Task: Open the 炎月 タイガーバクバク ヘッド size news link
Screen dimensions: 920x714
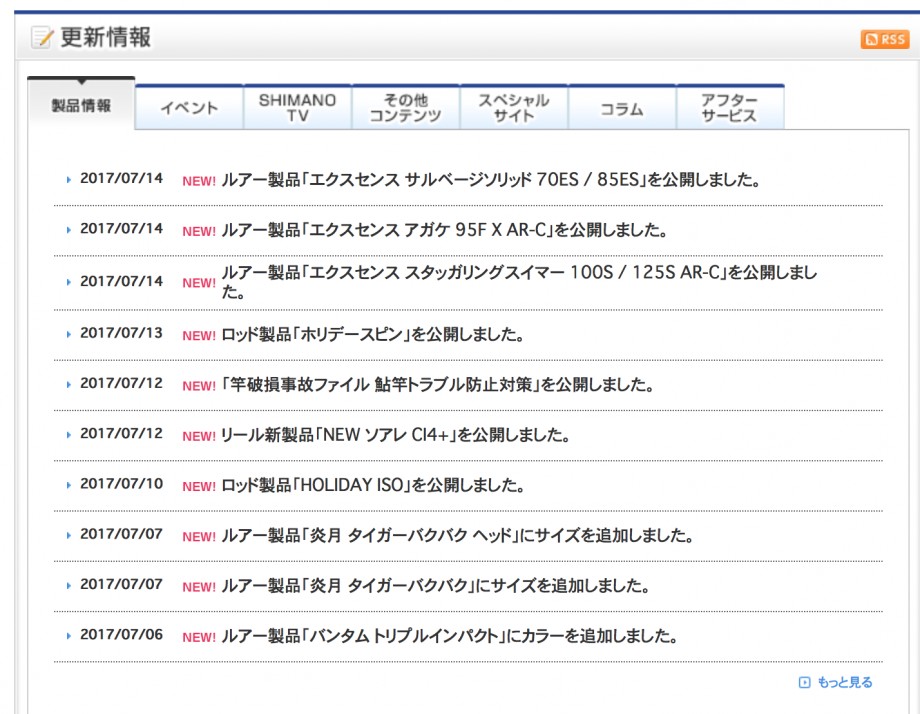Action: pyautogui.click(x=458, y=536)
